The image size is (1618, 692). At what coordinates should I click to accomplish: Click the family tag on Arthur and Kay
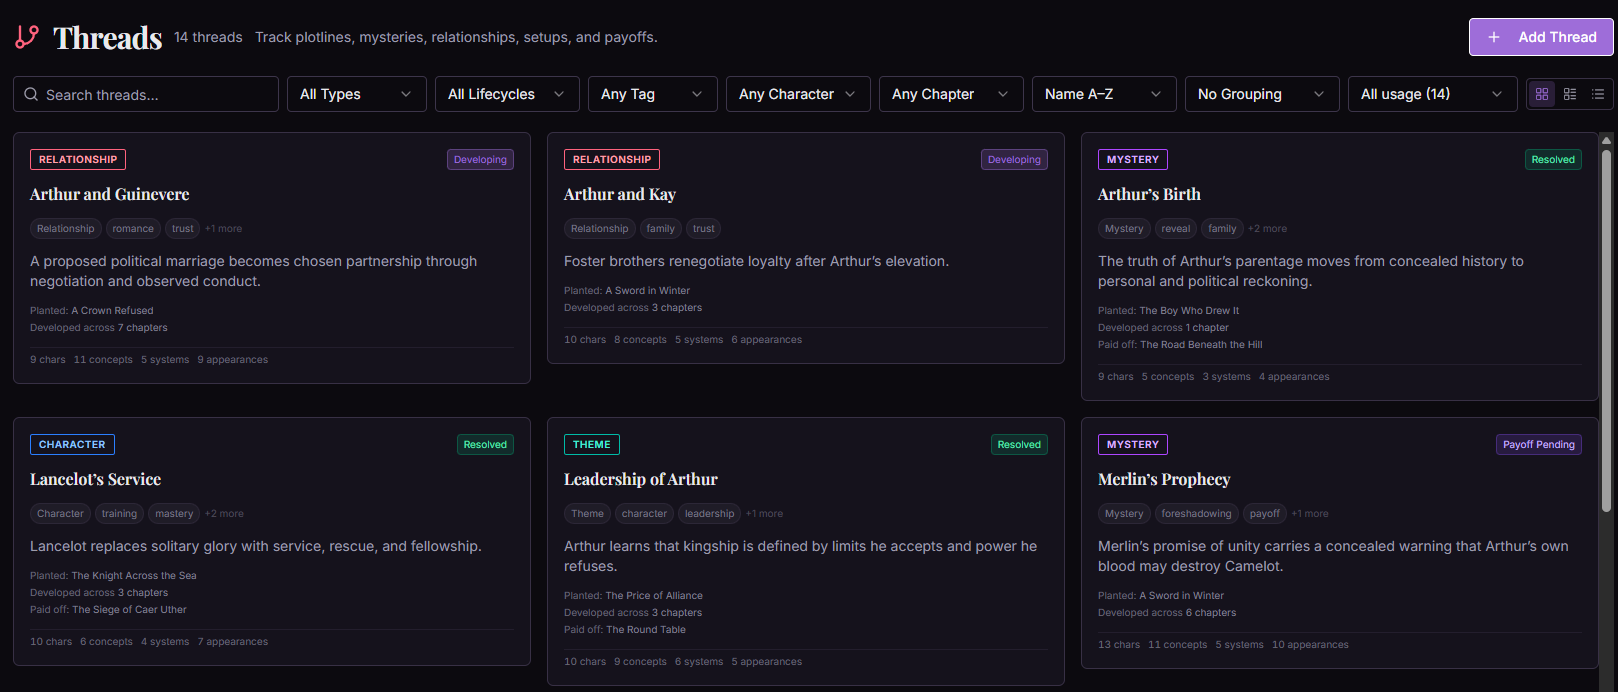[x=661, y=229]
